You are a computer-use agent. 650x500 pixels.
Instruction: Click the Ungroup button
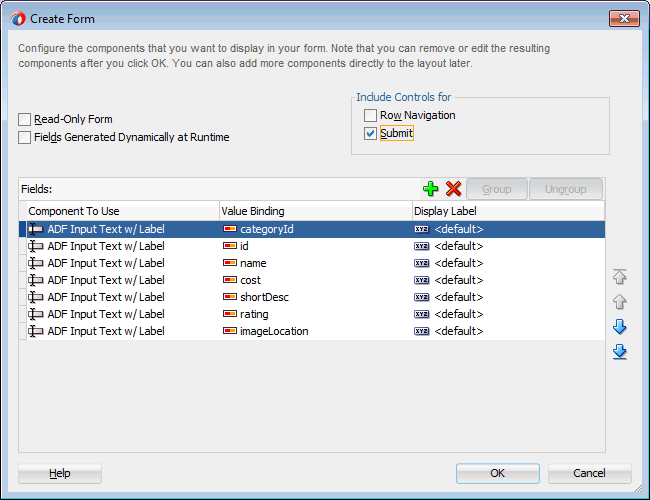(565, 189)
